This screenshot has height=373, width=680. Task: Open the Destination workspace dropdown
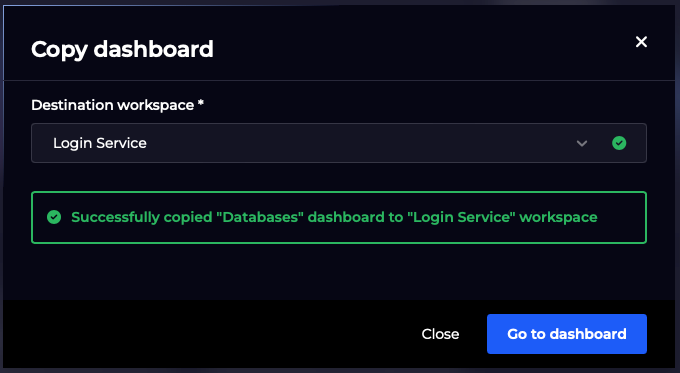pos(339,143)
